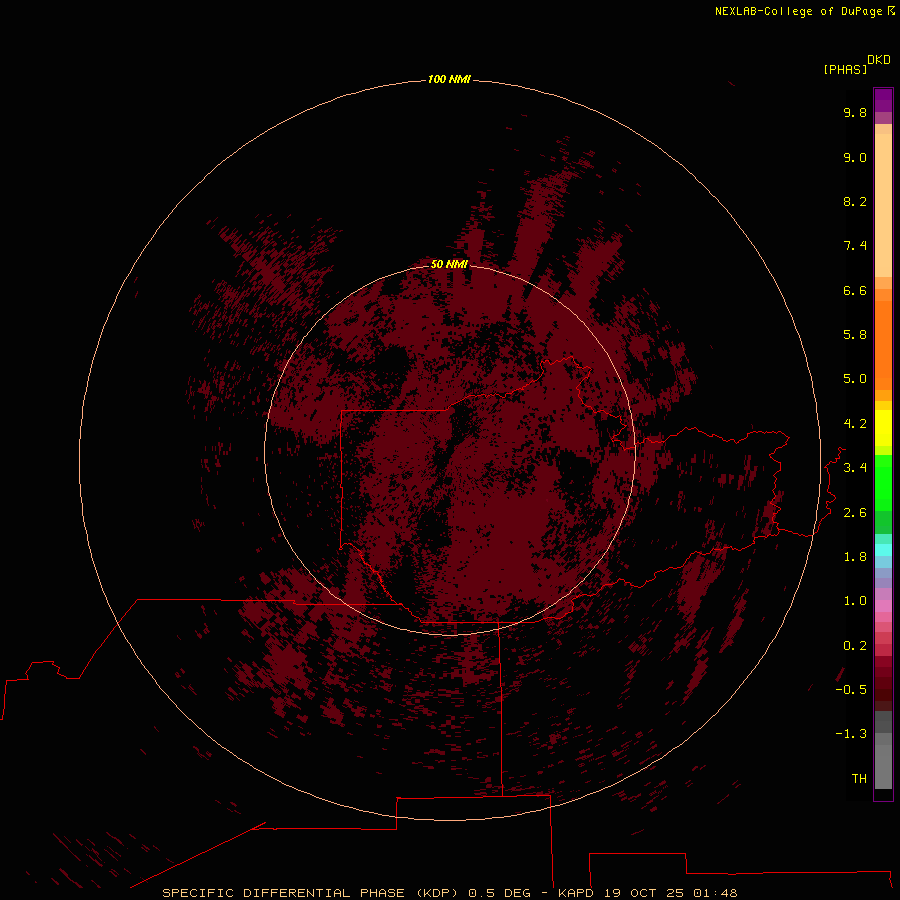900x900 pixels.
Task: Click the 4.2 legend value
Action: [855, 424]
